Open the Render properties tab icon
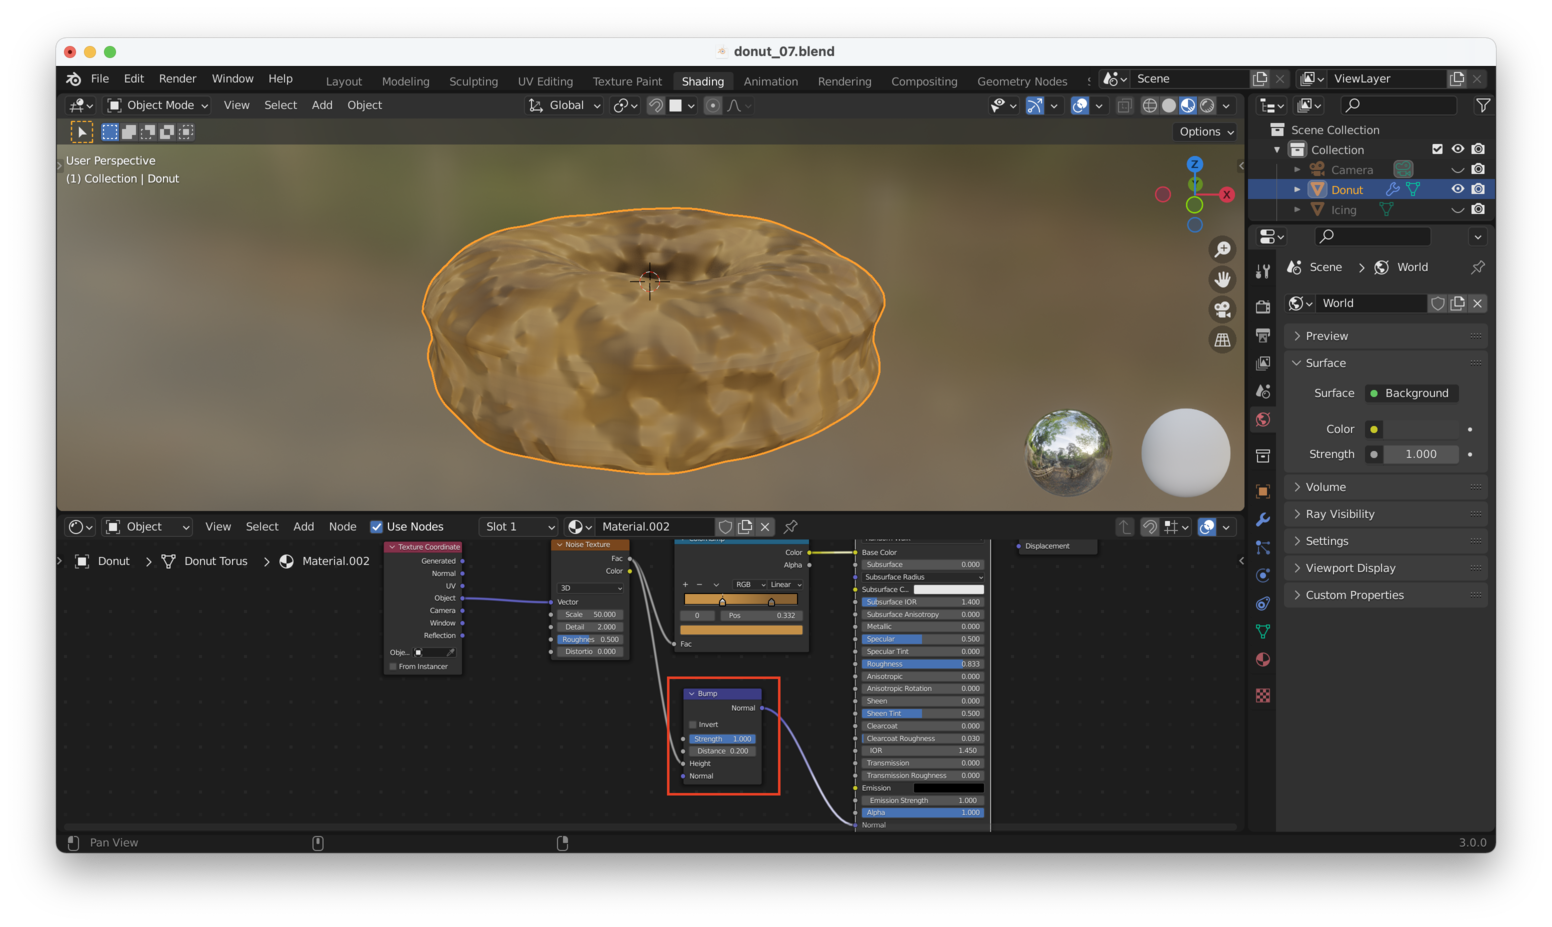 (x=1263, y=307)
